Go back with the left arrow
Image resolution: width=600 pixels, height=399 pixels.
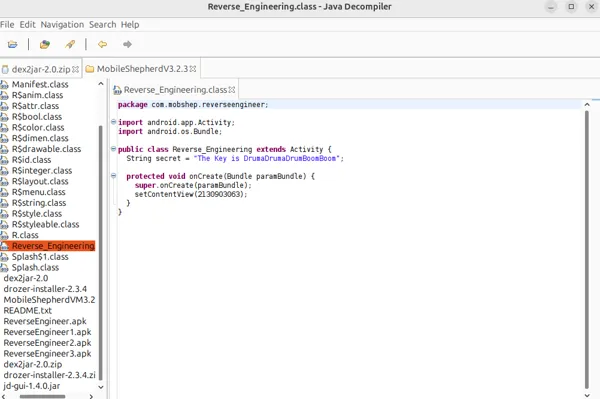[102, 44]
